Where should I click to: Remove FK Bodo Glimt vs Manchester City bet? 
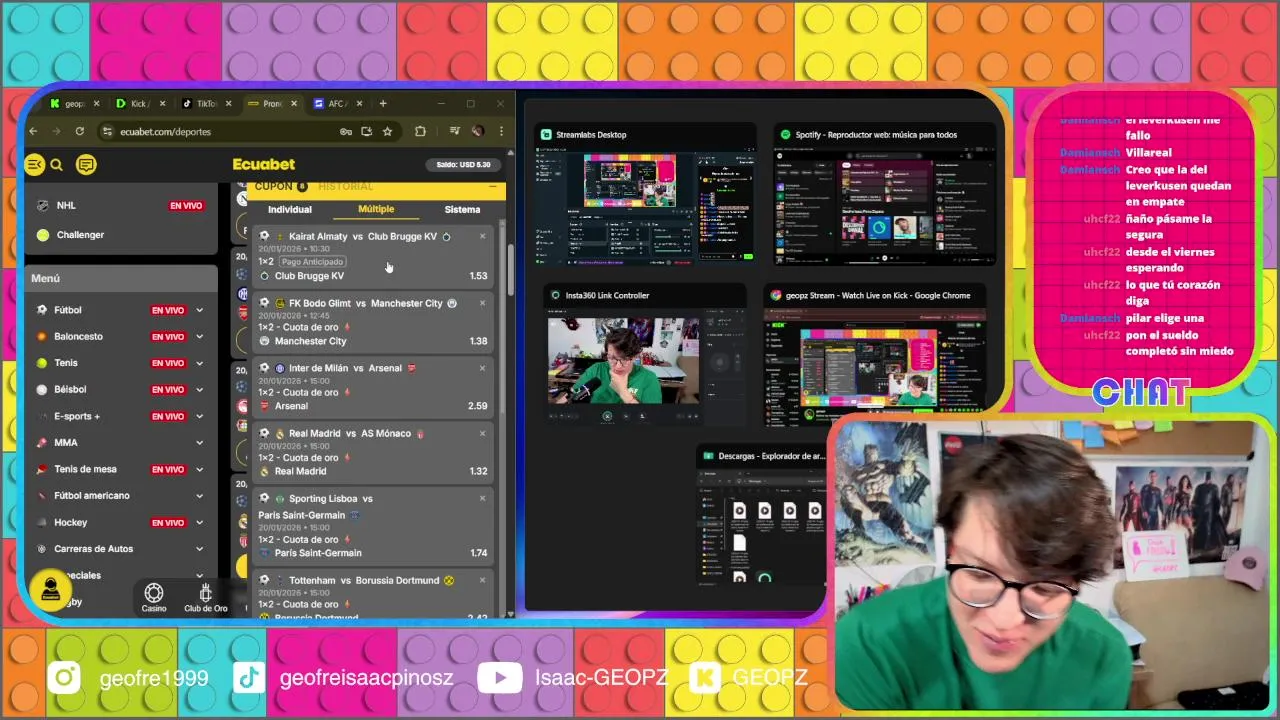(x=482, y=303)
